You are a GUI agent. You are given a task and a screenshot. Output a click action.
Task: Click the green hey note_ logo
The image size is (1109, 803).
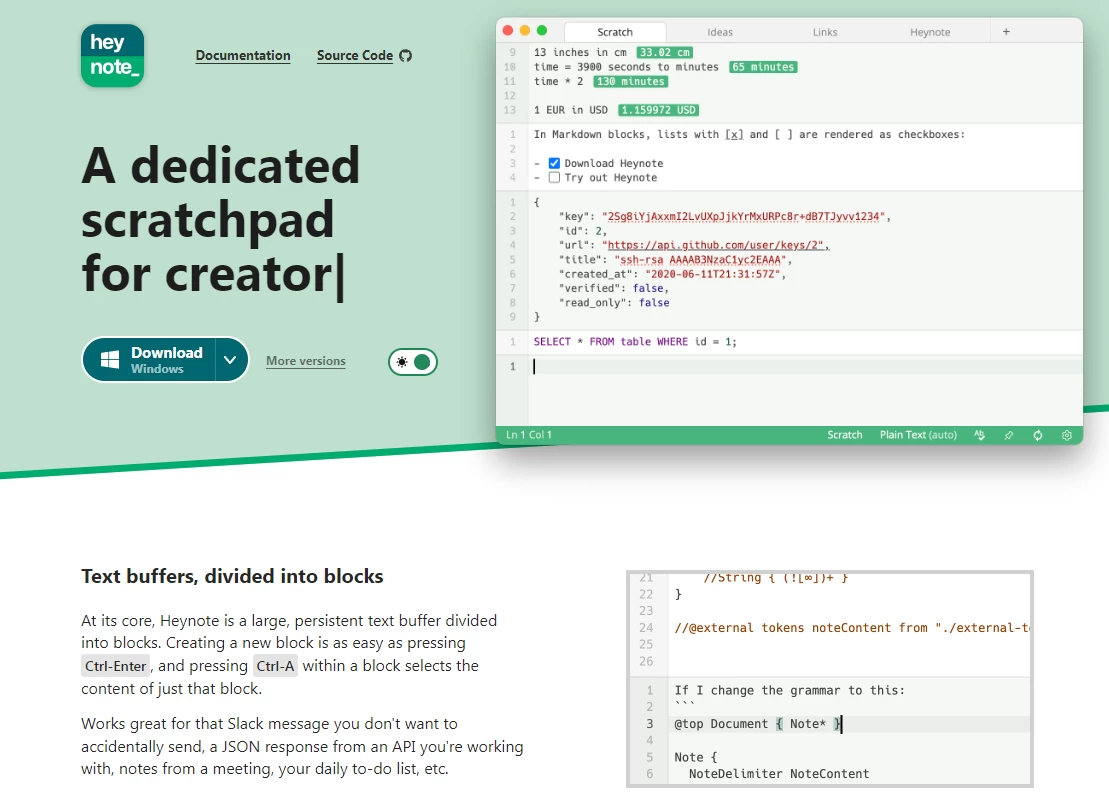tap(112, 56)
